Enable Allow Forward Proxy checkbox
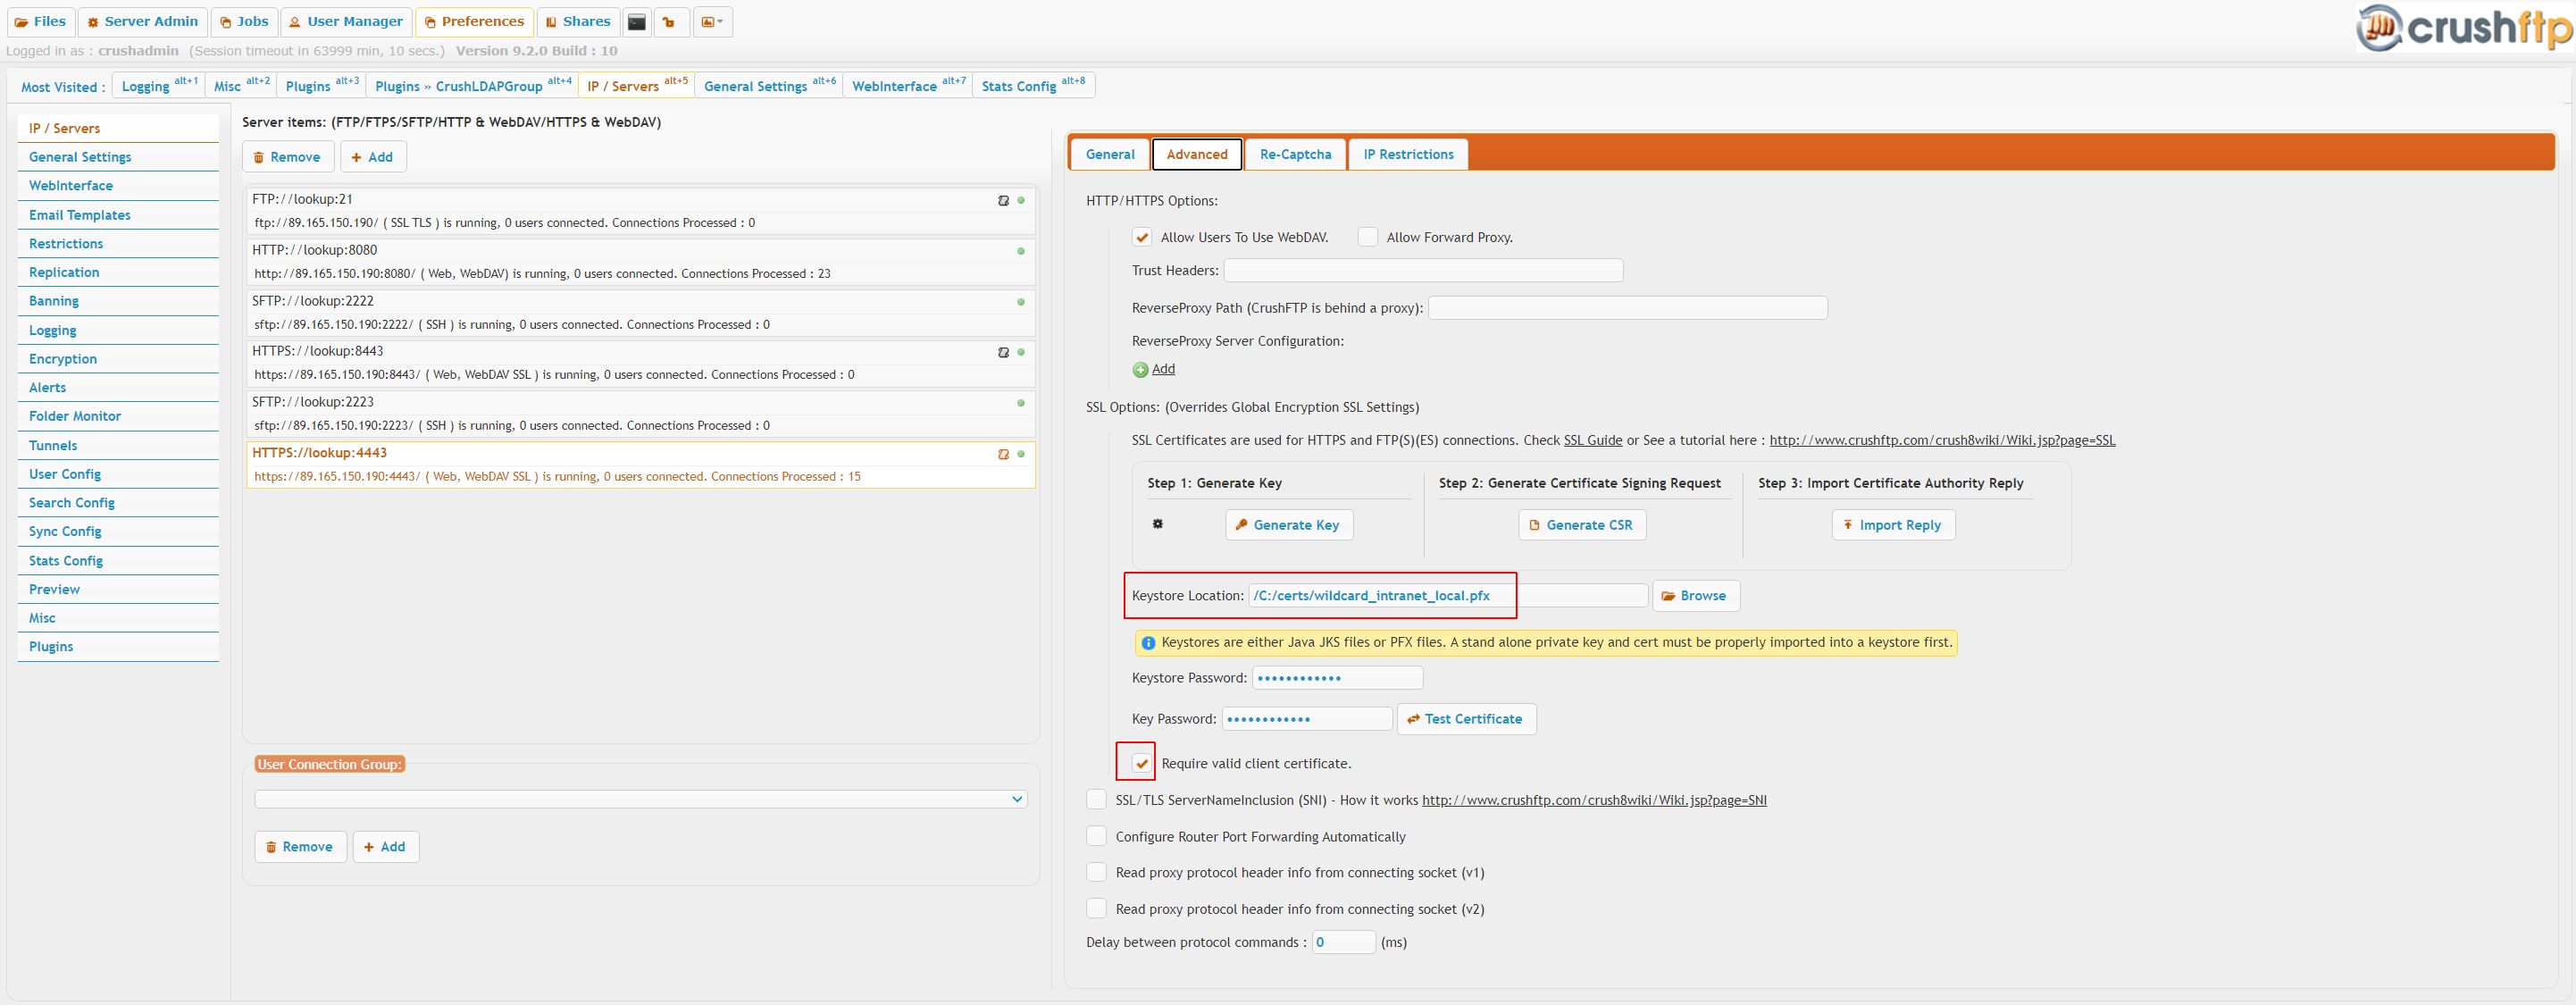 pyautogui.click(x=1368, y=237)
